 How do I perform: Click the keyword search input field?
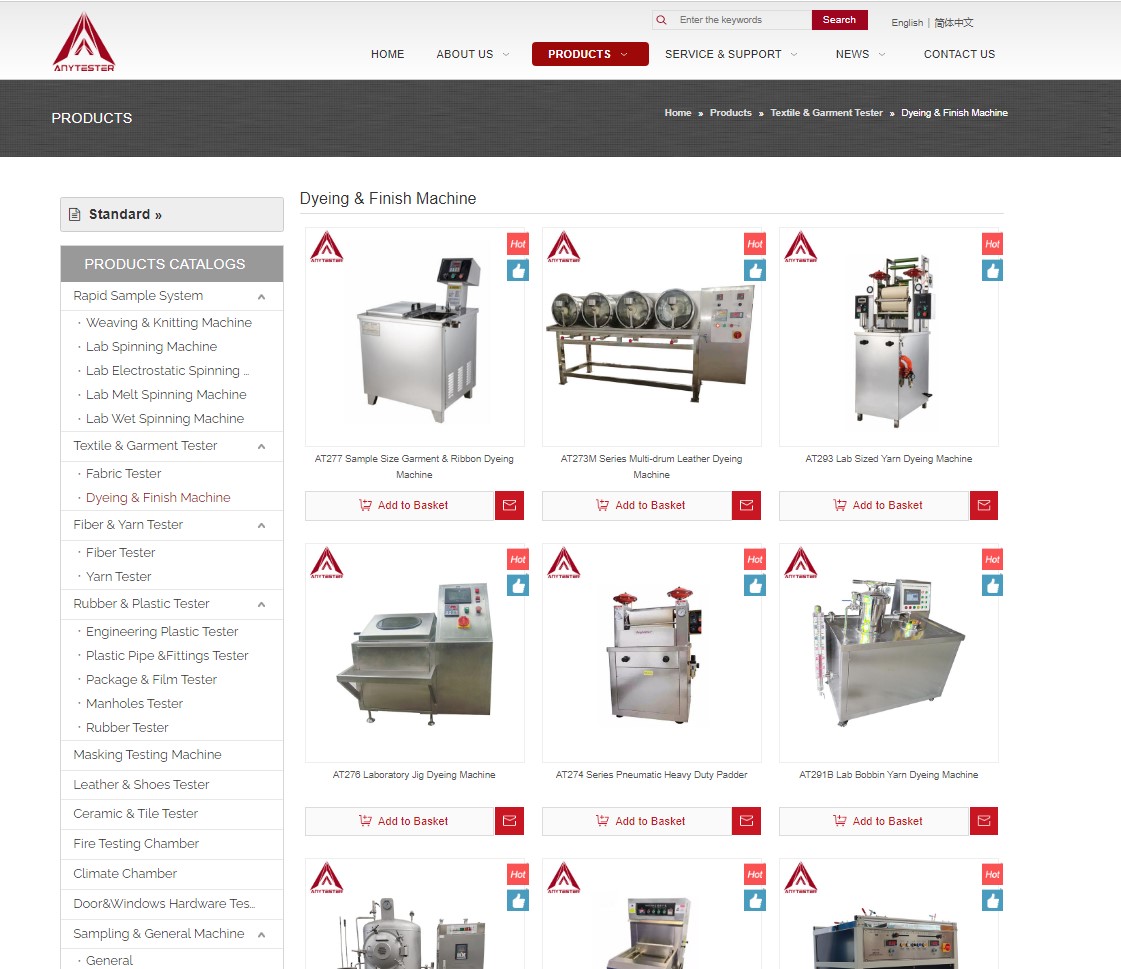740,20
